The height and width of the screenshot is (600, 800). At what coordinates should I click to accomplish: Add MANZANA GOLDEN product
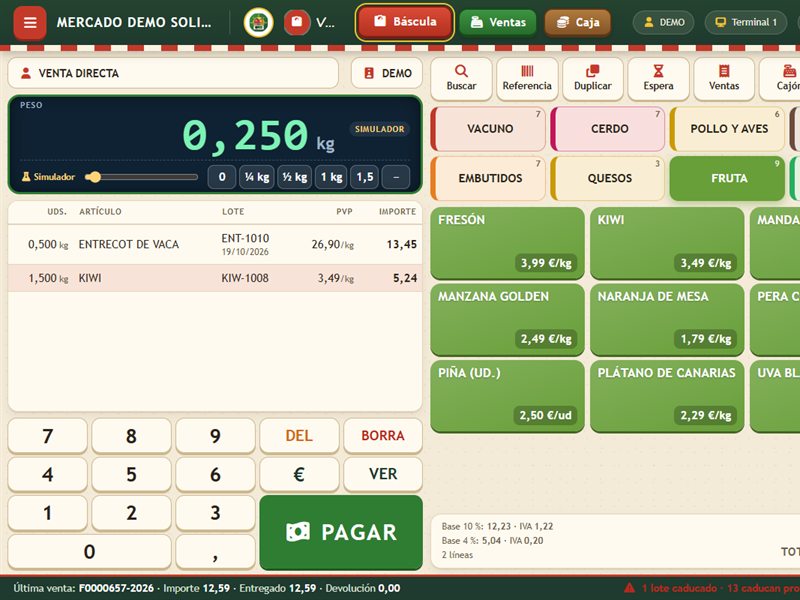[507, 319]
